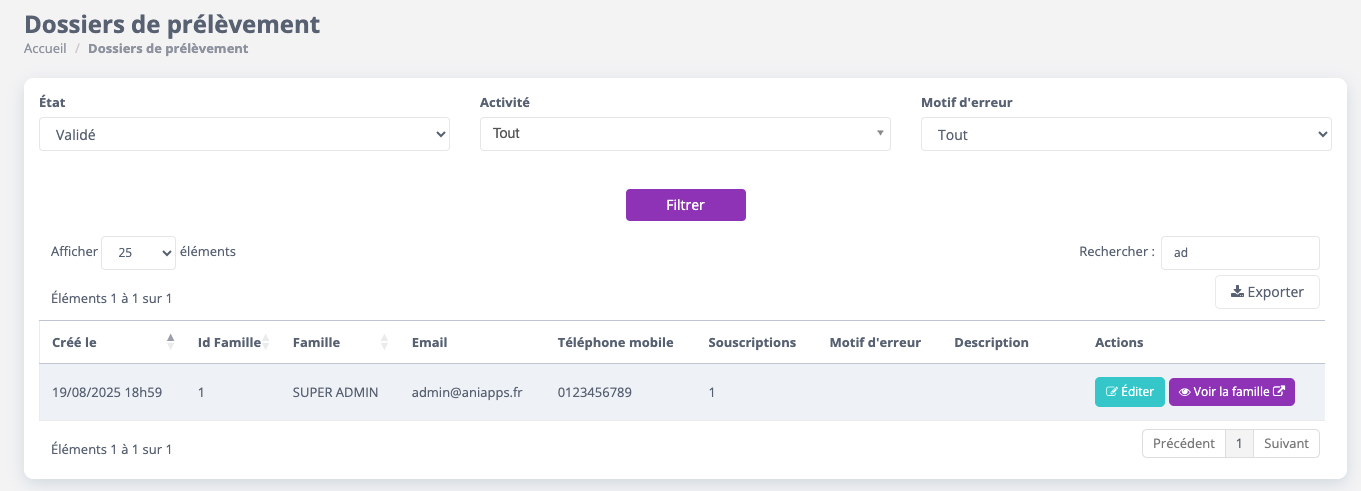This screenshot has width=1361, height=491.
Task: Go to Précédent page
Action: click(1184, 443)
